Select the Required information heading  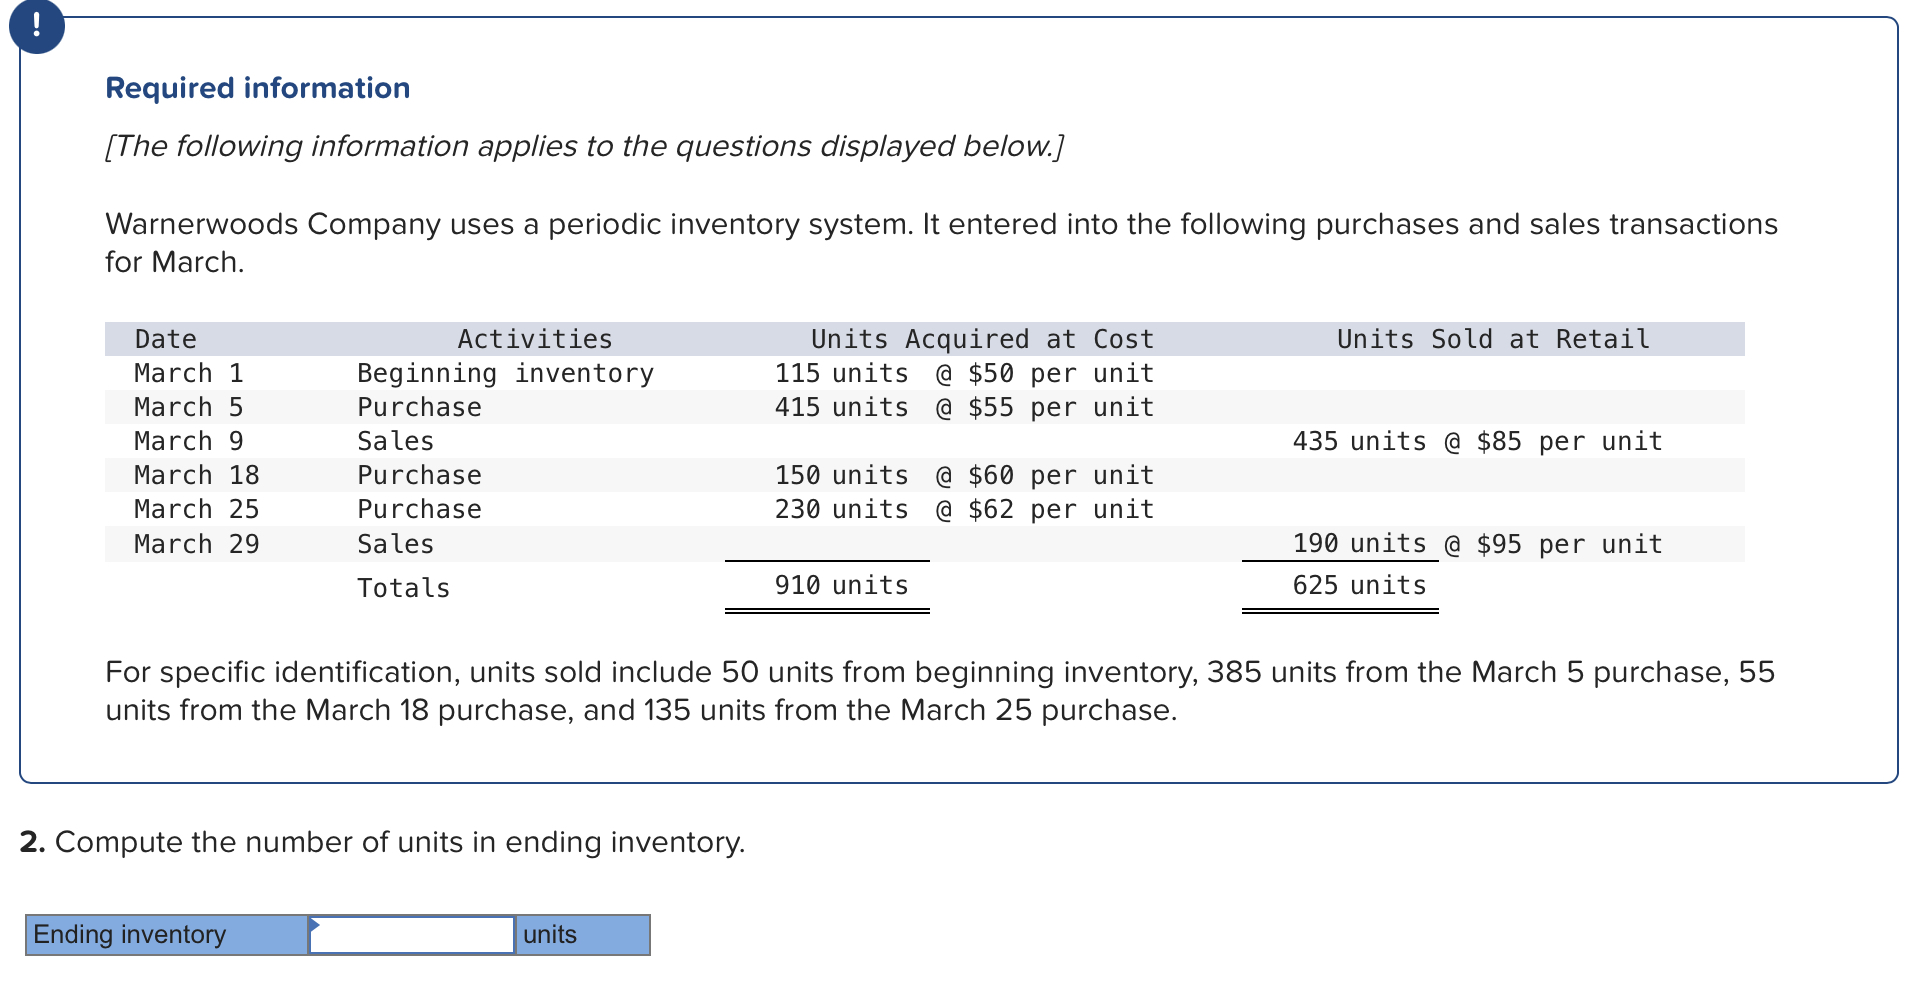tap(256, 88)
